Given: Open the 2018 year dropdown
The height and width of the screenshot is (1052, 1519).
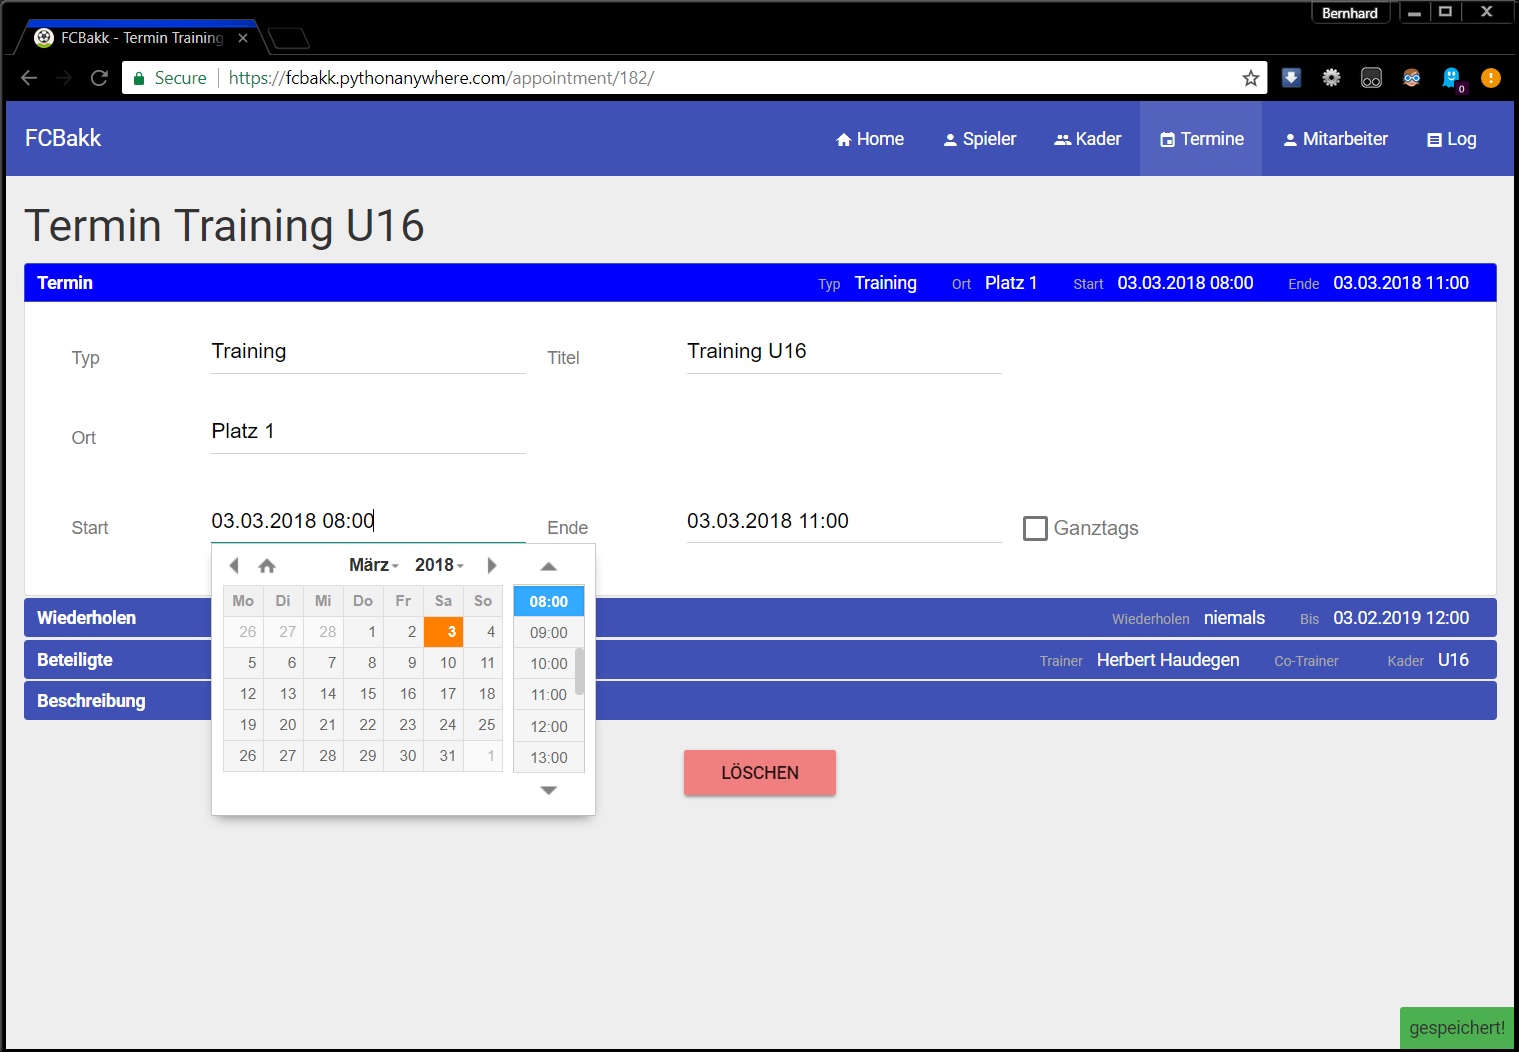Looking at the screenshot, I should [x=439, y=565].
